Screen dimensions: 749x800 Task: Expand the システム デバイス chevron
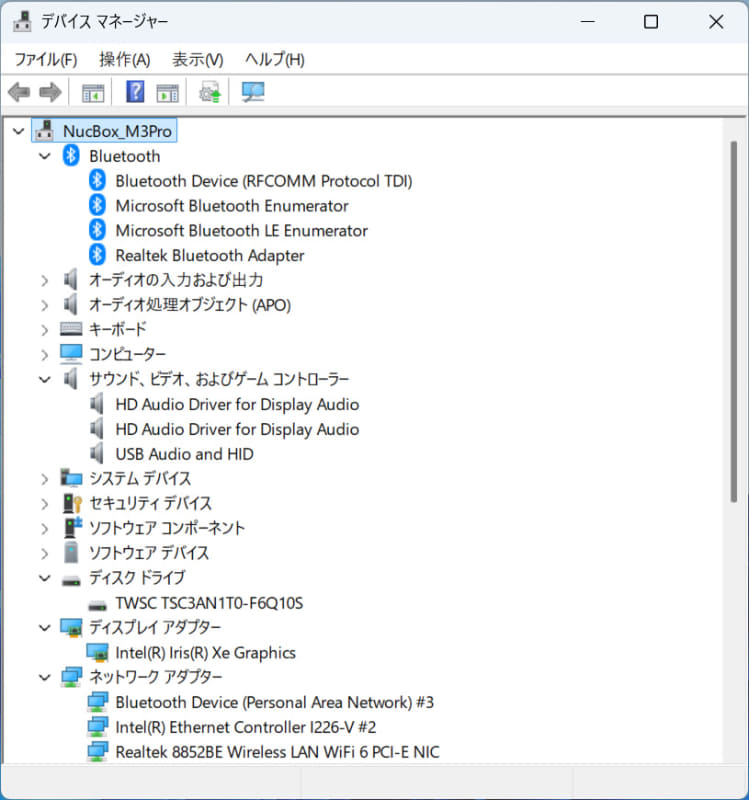pos(45,479)
